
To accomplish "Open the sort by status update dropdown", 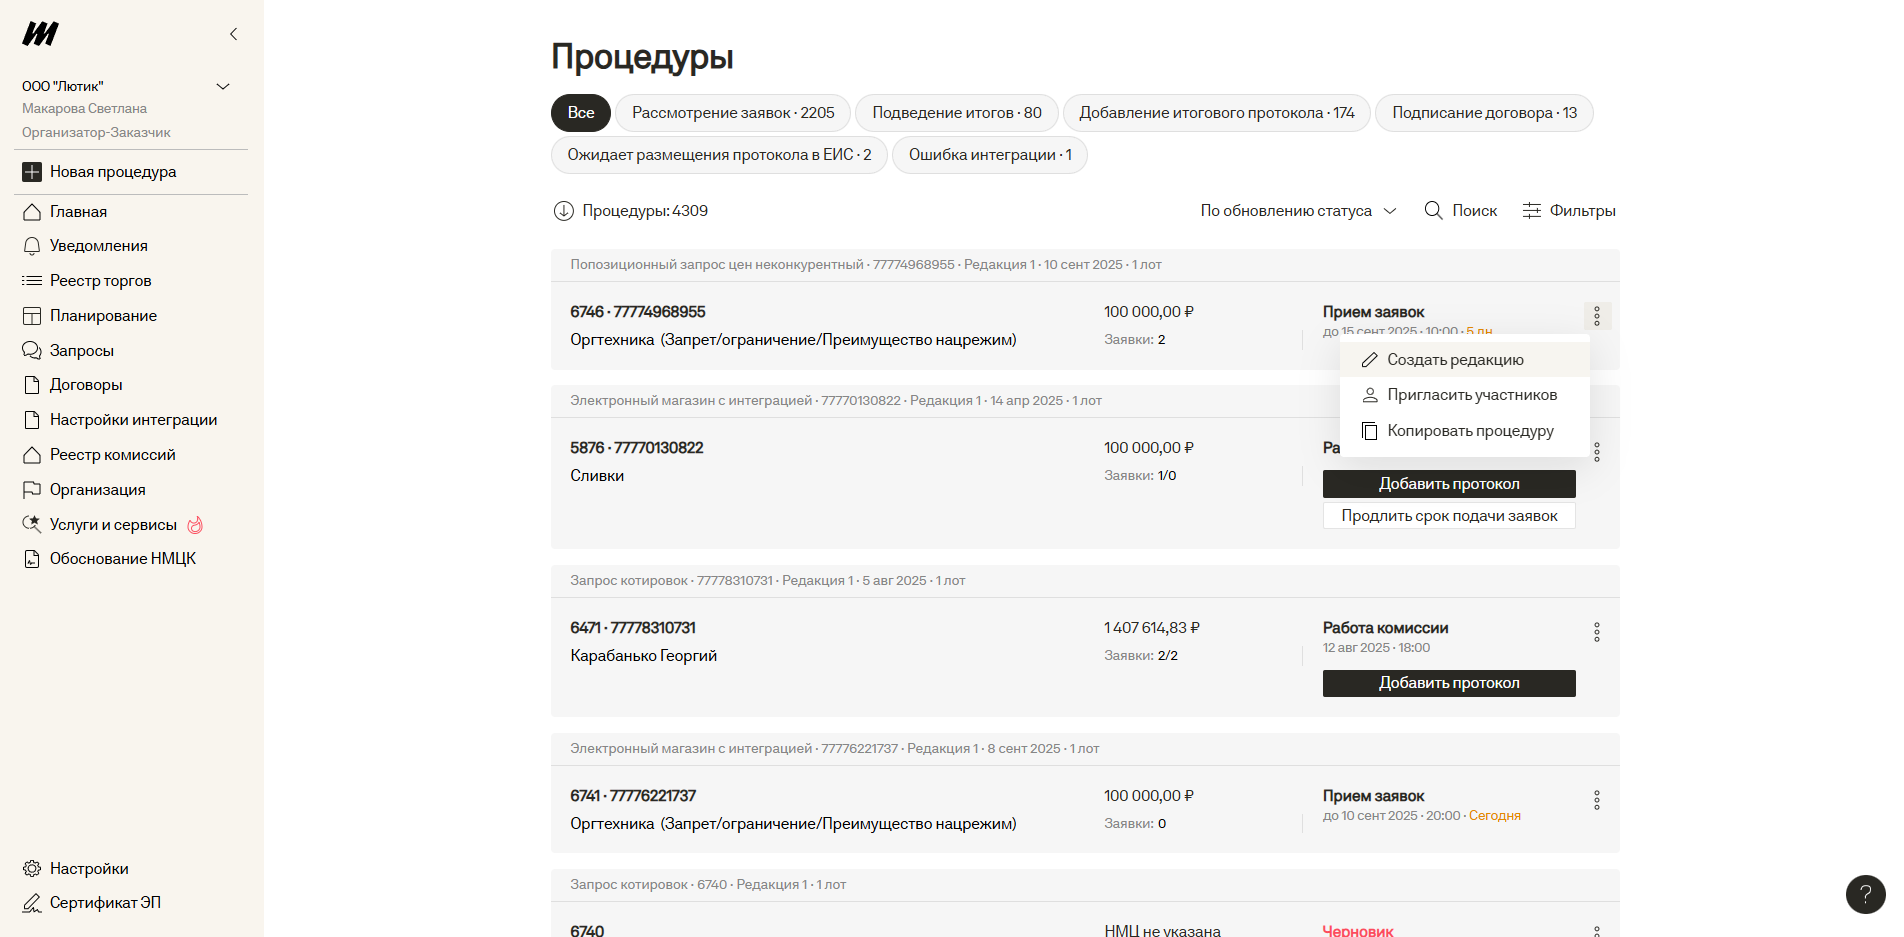I will tap(1297, 211).
